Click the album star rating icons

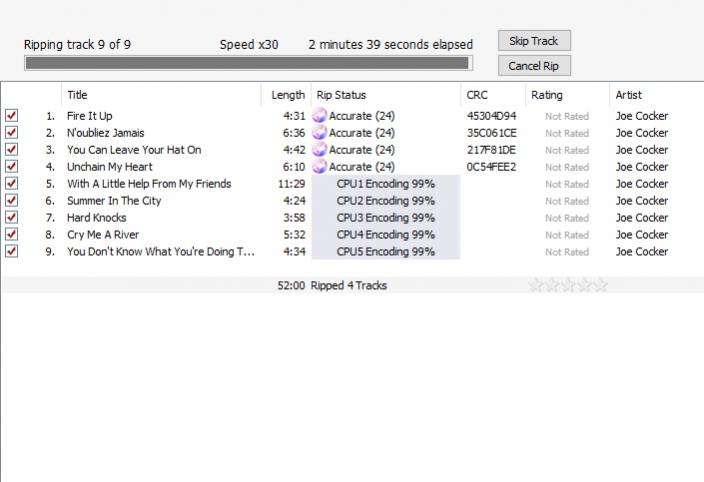point(567,285)
